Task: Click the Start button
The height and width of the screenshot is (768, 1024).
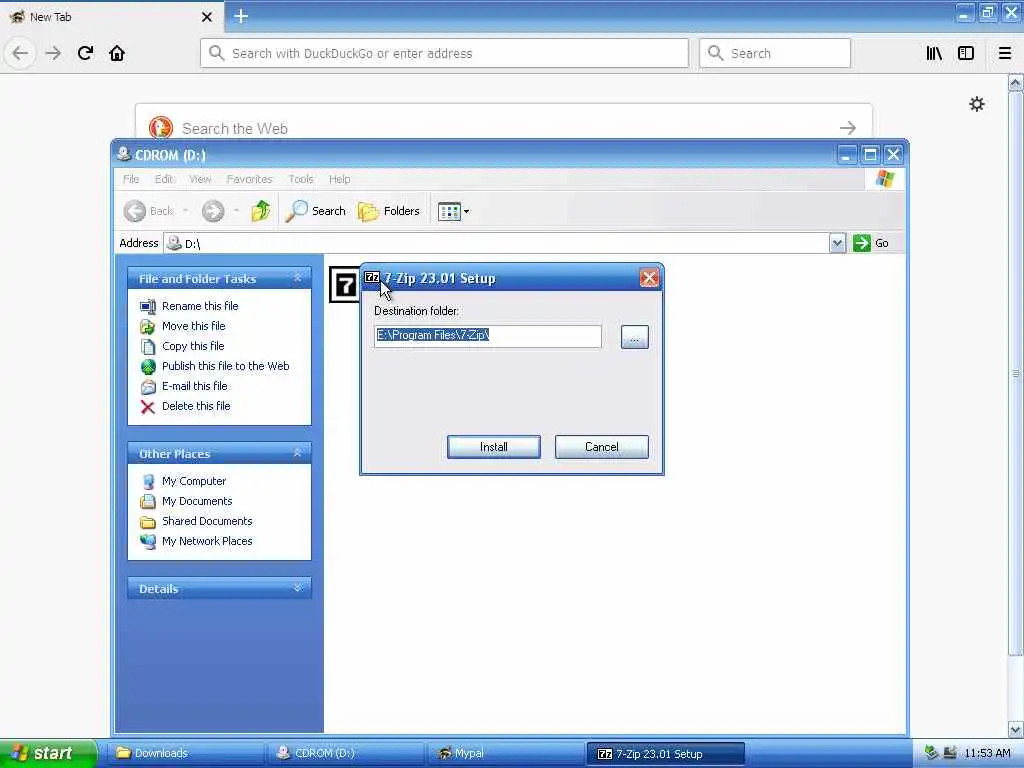Action: pyautogui.click(x=48, y=753)
